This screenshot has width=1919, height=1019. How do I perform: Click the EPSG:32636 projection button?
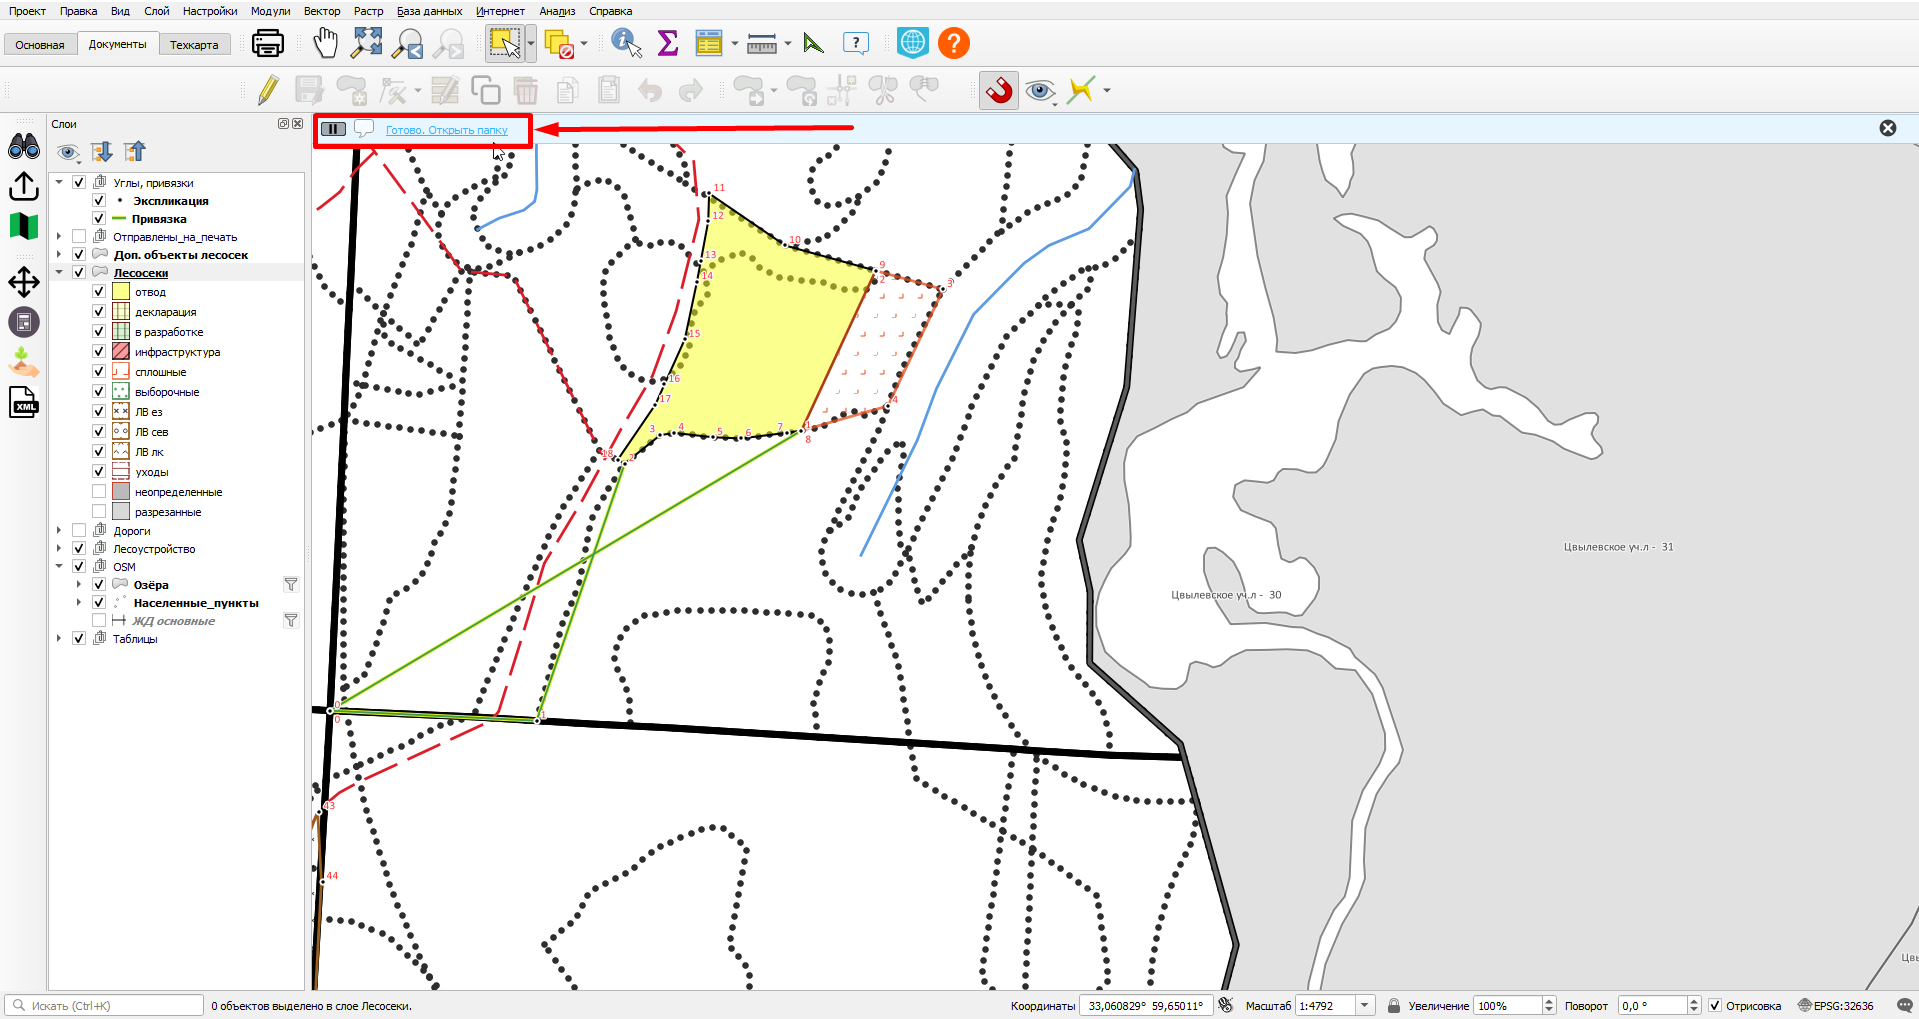pyautogui.click(x=1836, y=1005)
